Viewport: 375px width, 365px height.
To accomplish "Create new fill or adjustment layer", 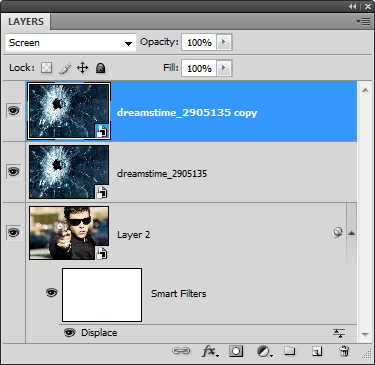I will (x=265, y=351).
